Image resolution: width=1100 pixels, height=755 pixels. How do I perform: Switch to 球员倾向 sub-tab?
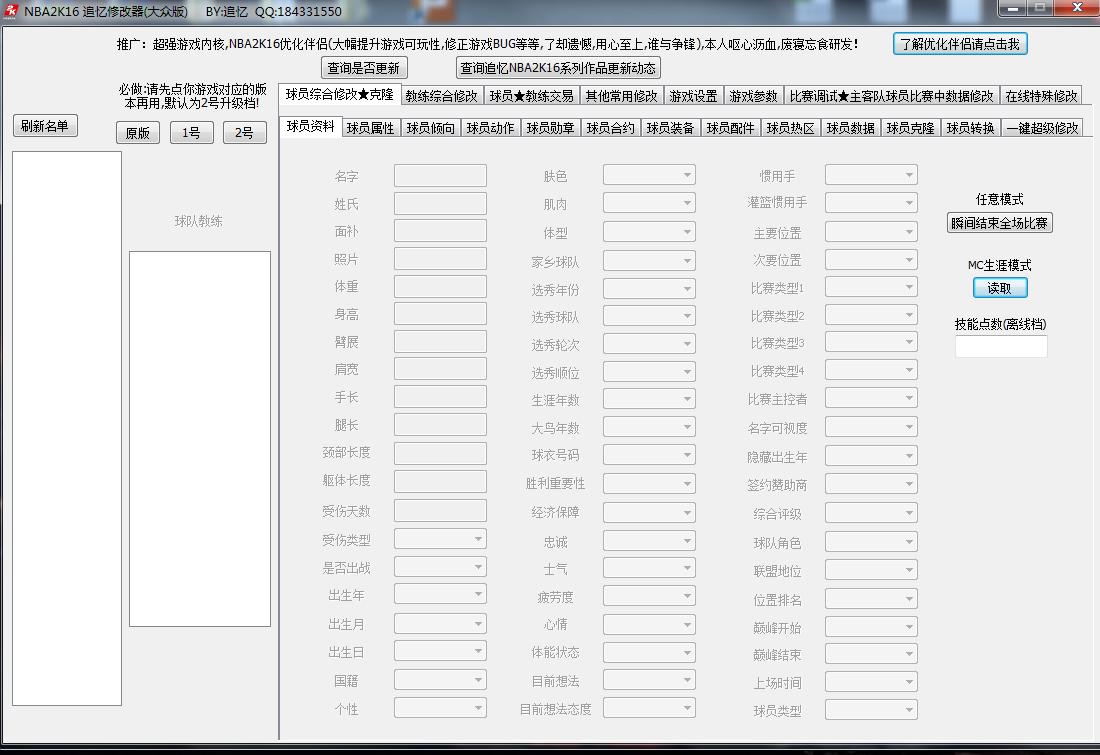(x=431, y=128)
